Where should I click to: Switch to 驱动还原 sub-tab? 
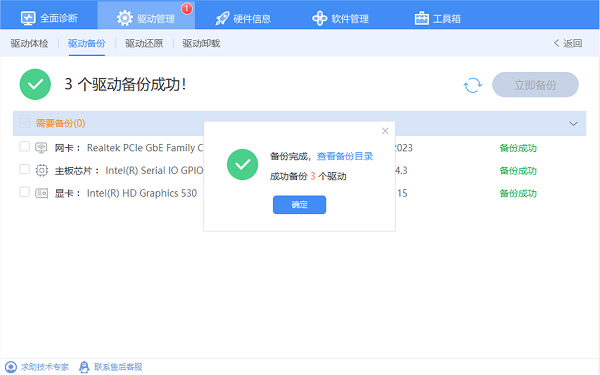tap(144, 43)
